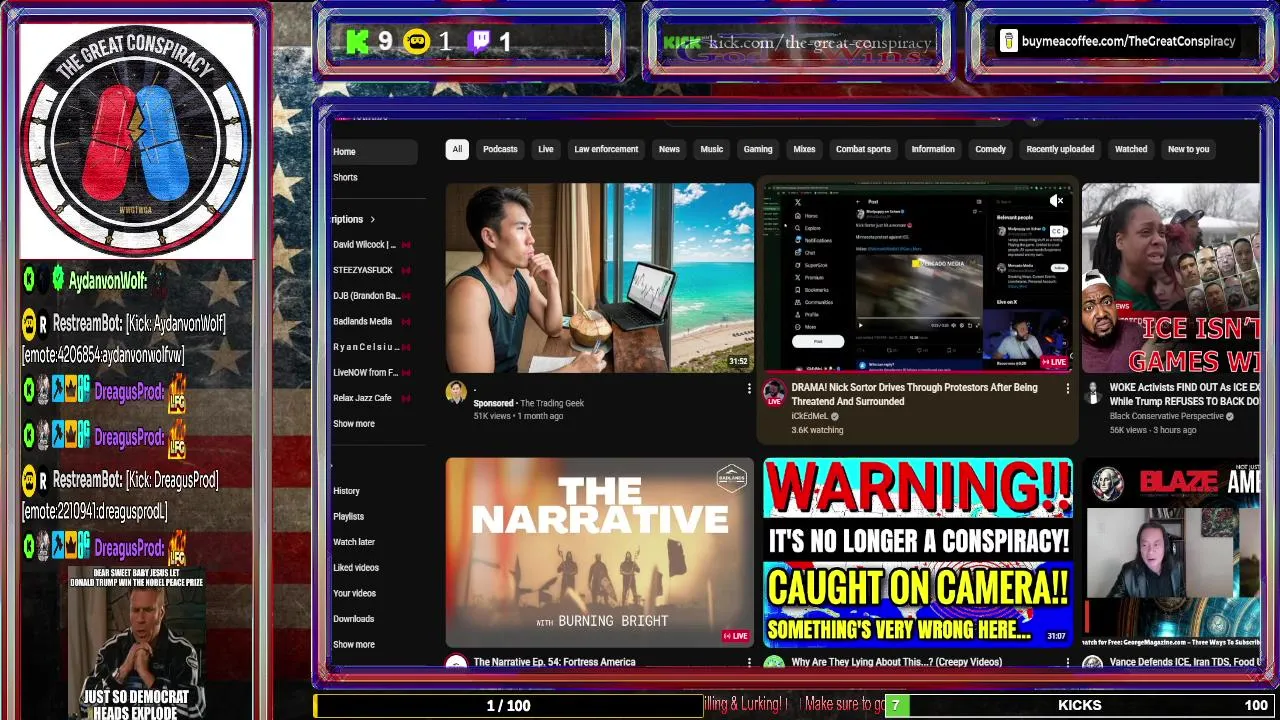Click the yellow 1 / 100 goal progress bar

(x=508, y=705)
